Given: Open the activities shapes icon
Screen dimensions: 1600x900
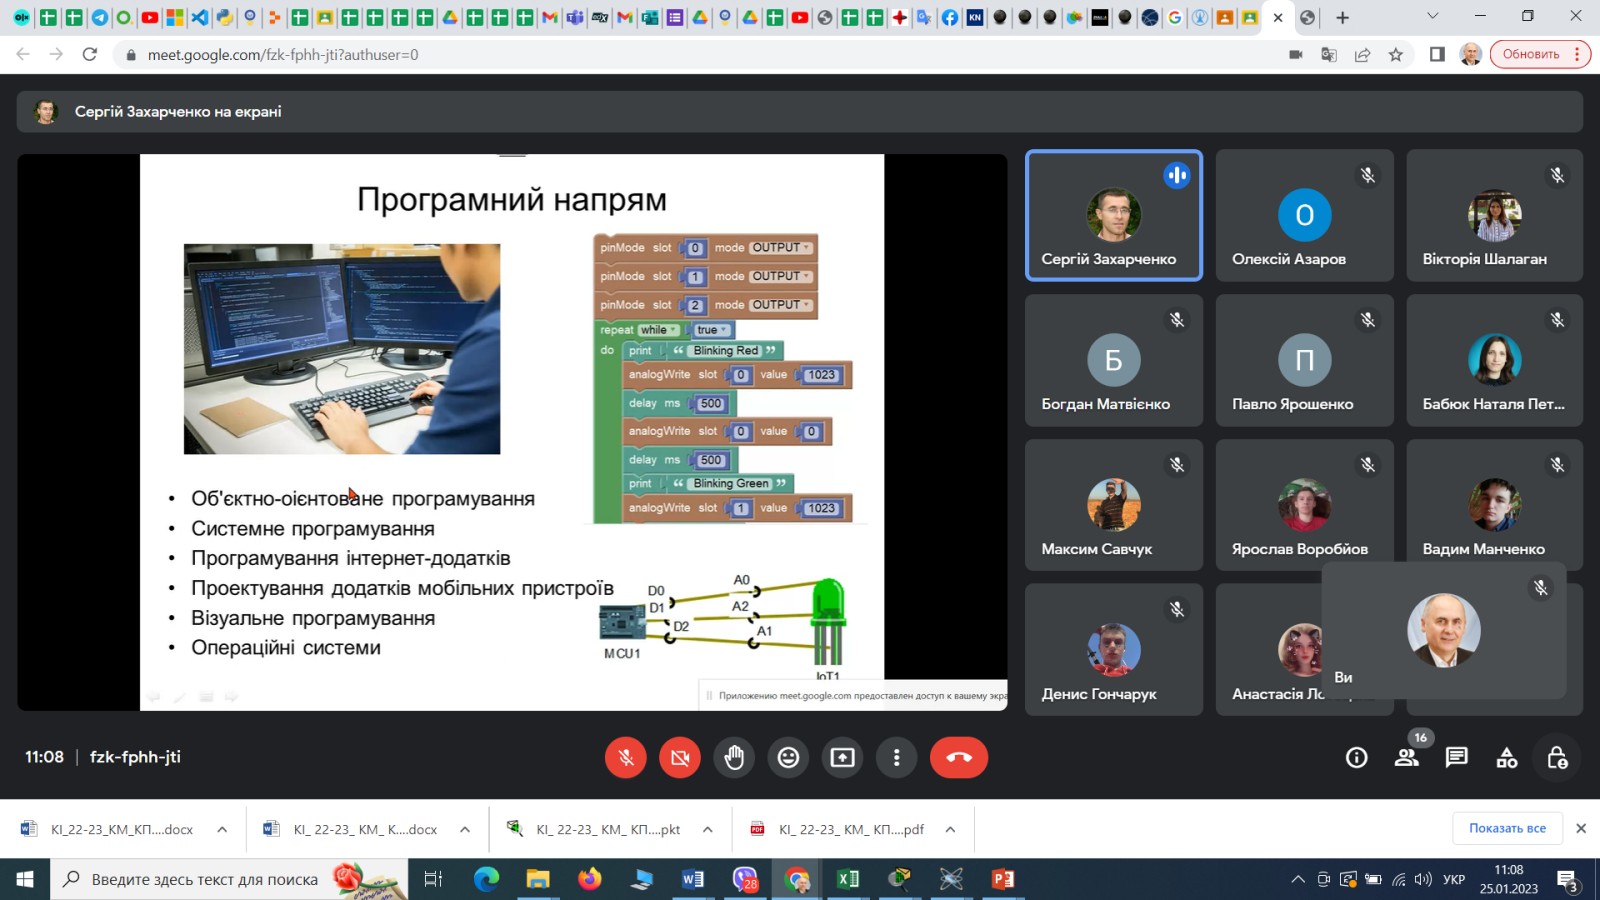Looking at the screenshot, I should pyautogui.click(x=1506, y=758).
